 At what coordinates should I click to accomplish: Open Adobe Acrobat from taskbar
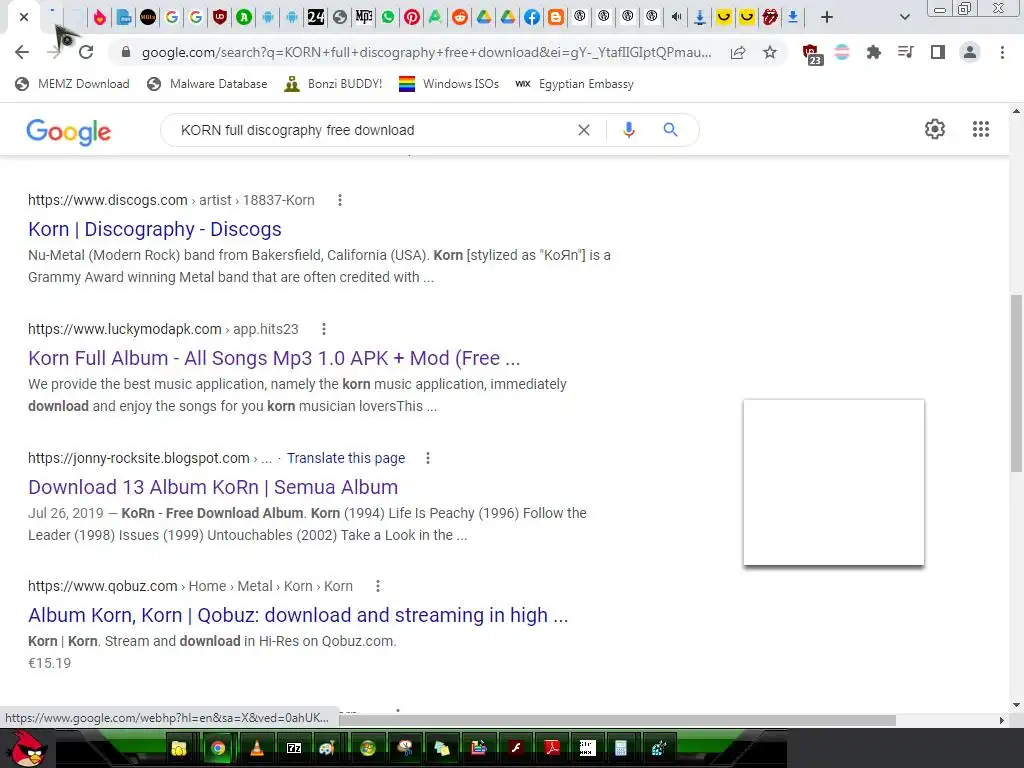552,748
